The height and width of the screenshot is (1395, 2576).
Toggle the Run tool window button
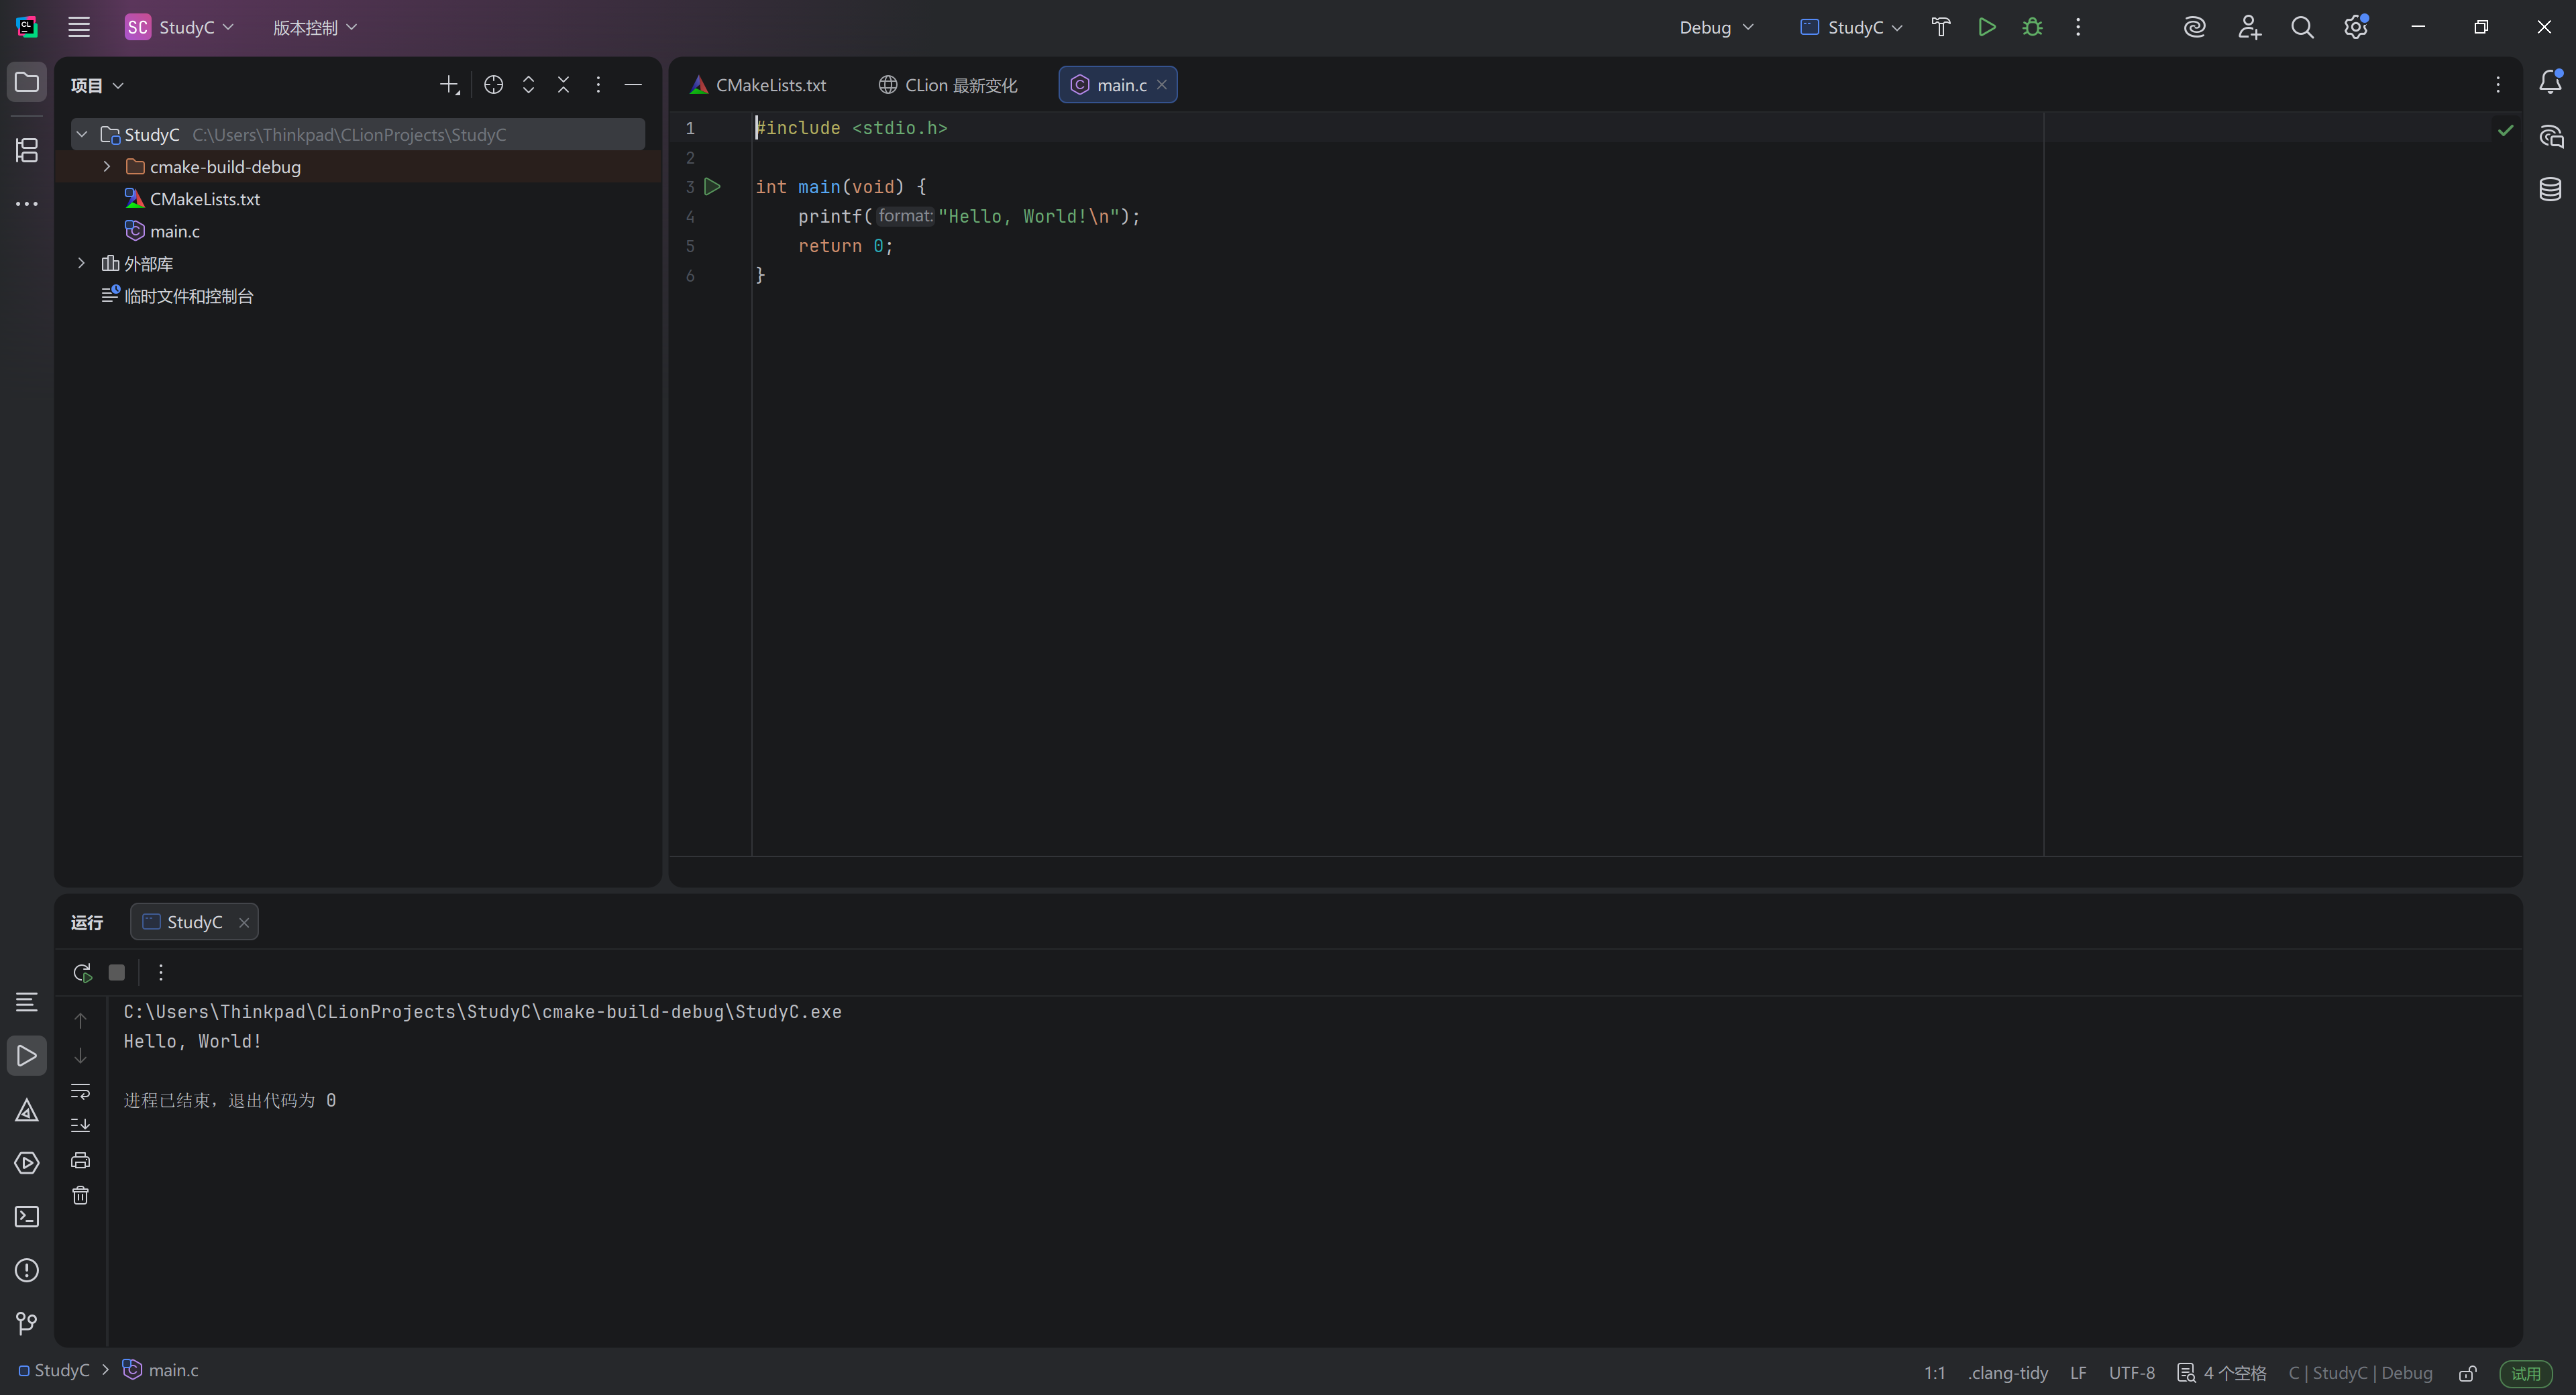[27, 1056]
